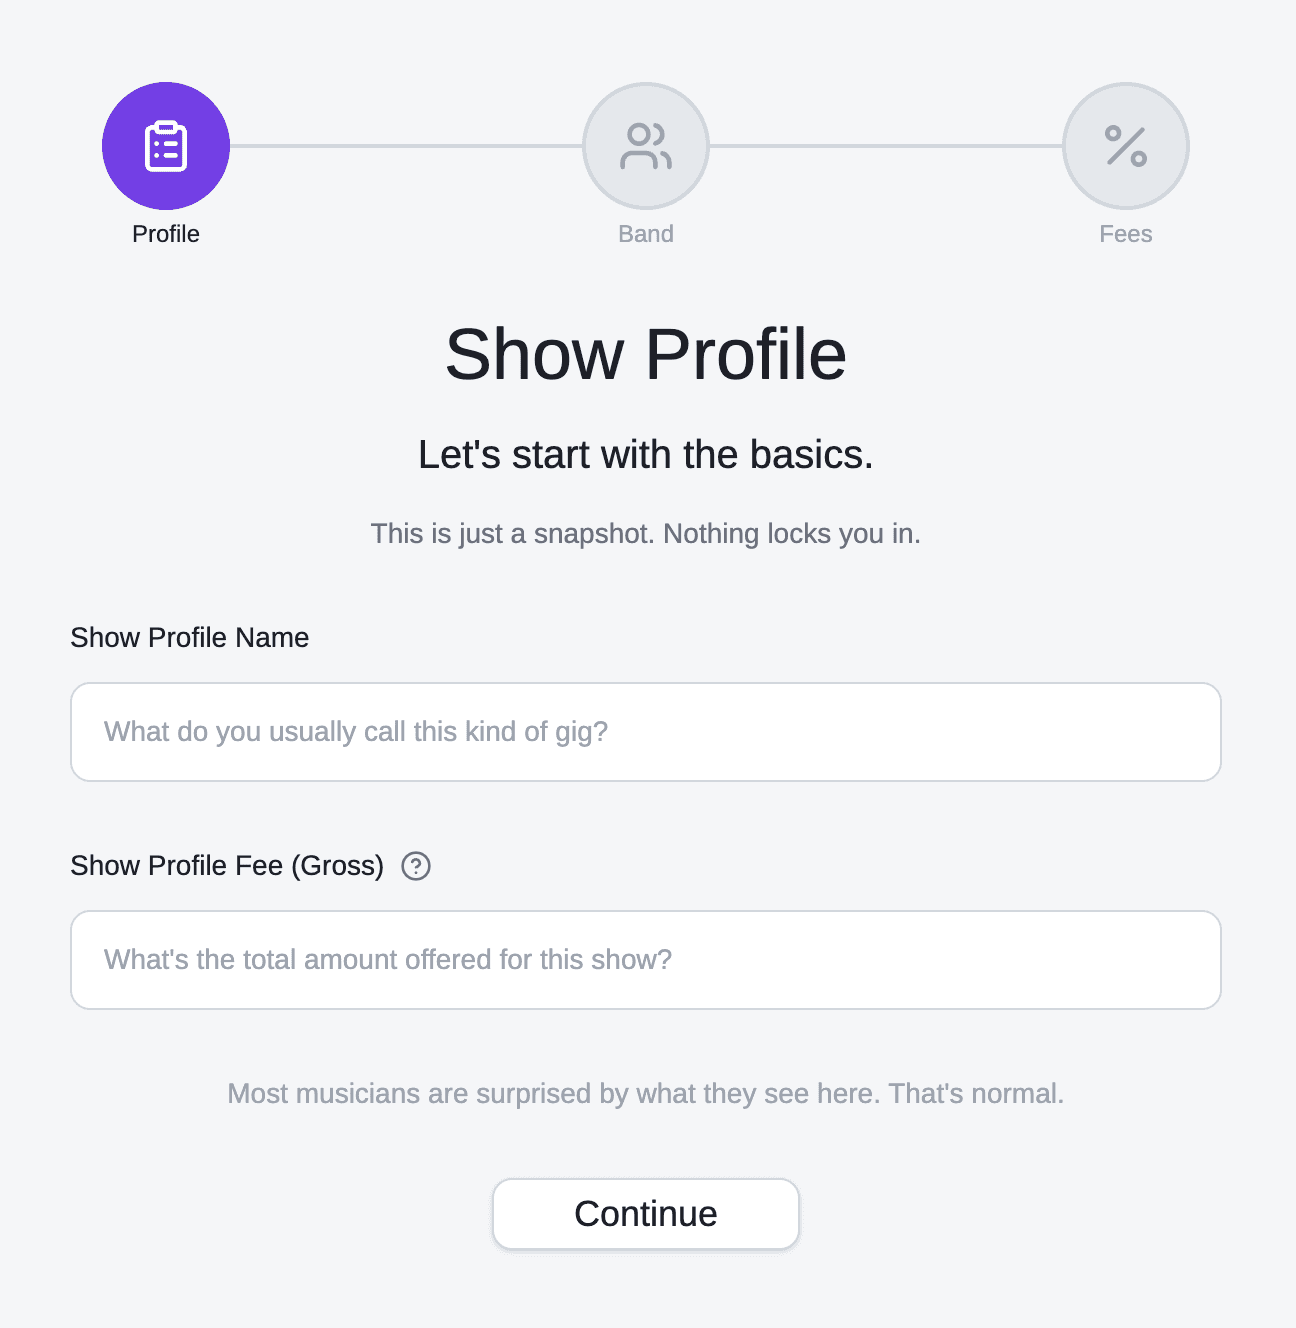Click the progress line between Band and Fees

tap(886, 146)
